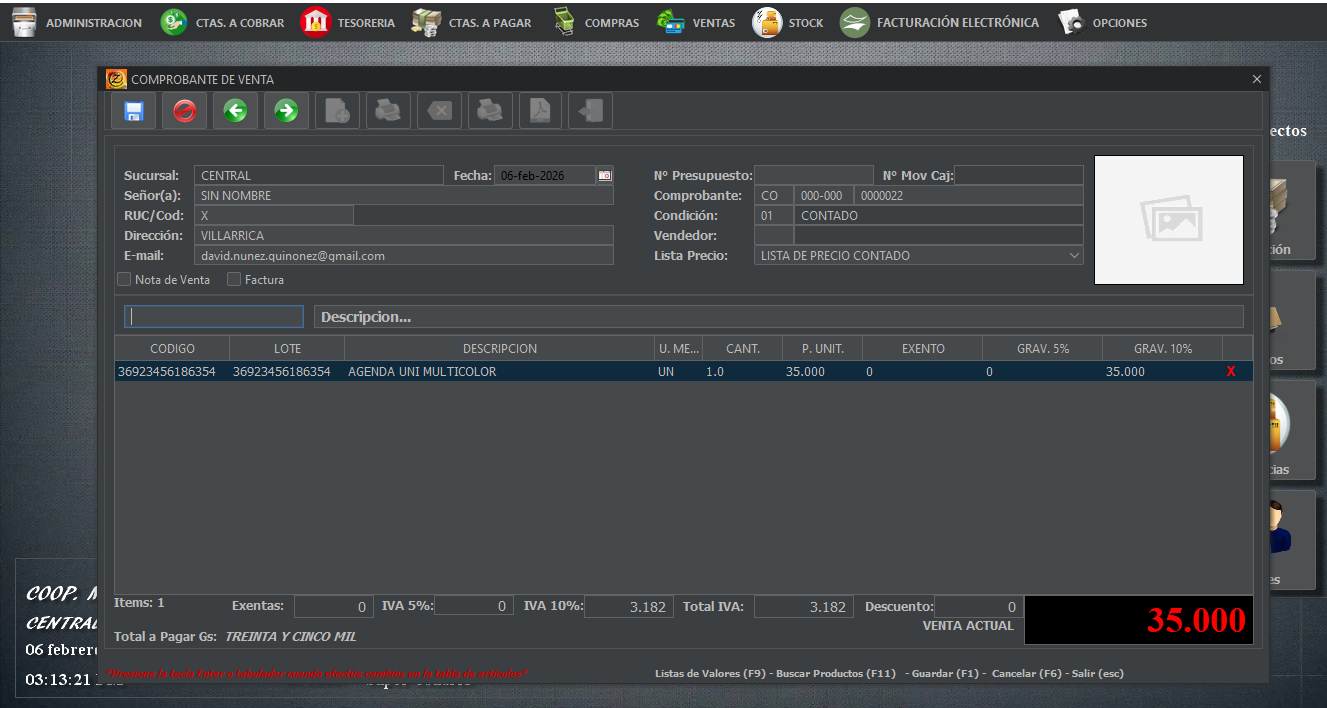The width and height of the screenshot is (1327, 708).
Task: Click the red Cancel icon in the toolbar
Action: 184,110
